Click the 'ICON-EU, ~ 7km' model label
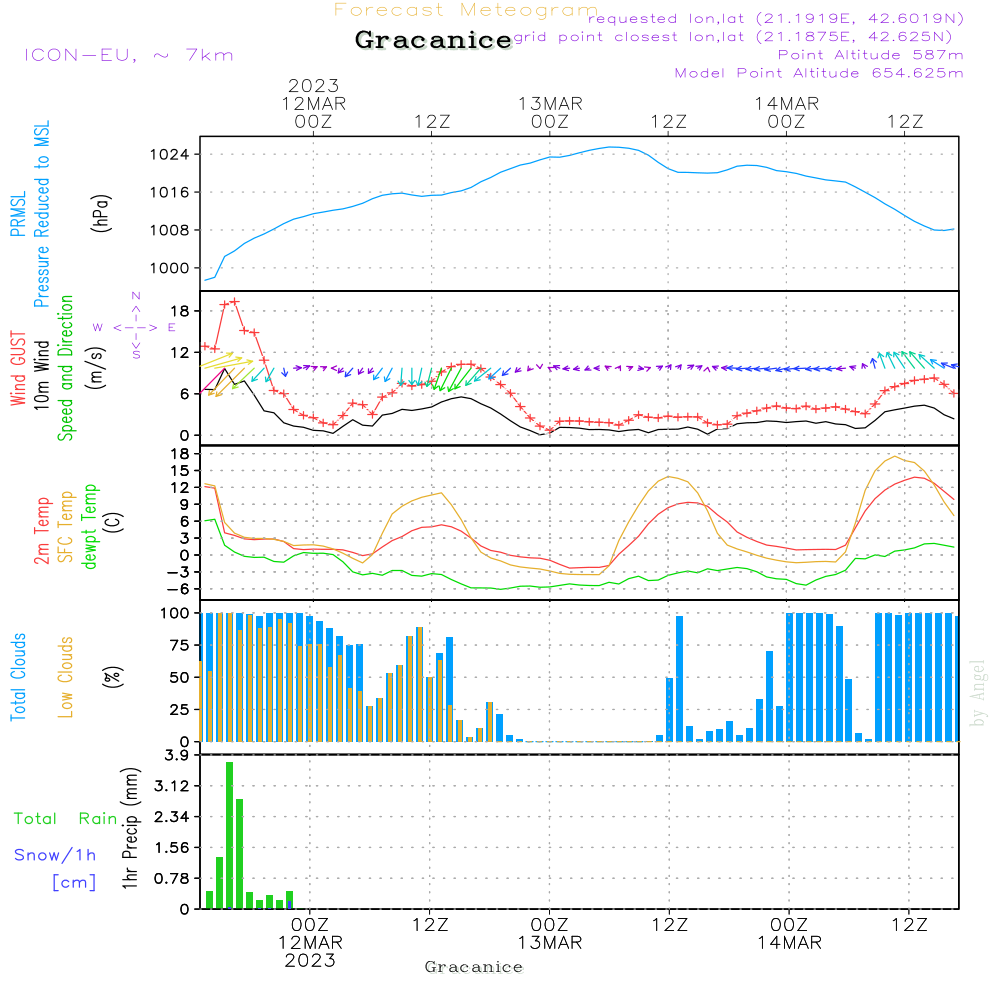Viewport: 1000px width, 1000px height. 129,55
